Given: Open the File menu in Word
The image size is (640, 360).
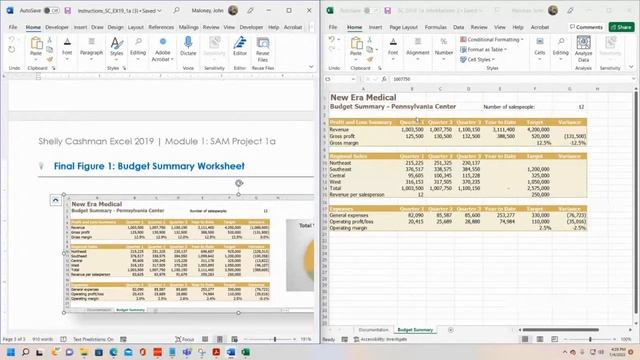Looking at the screenshot, I should click(13, 27).
